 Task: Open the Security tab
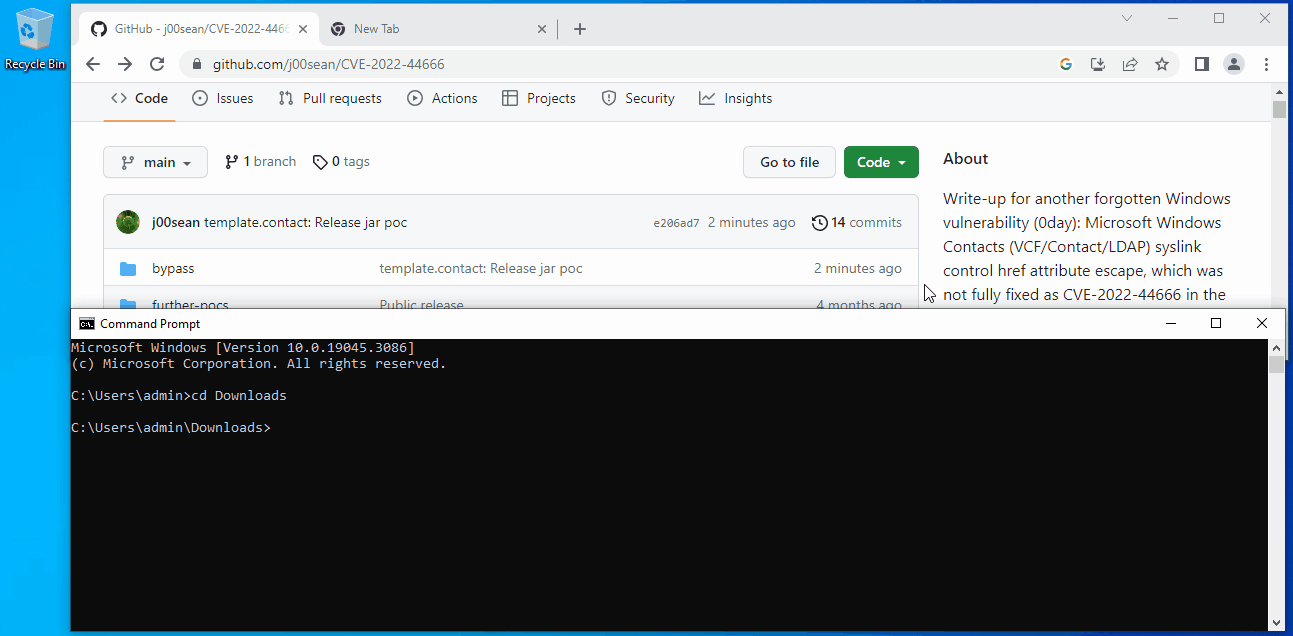tap(638, 98)
